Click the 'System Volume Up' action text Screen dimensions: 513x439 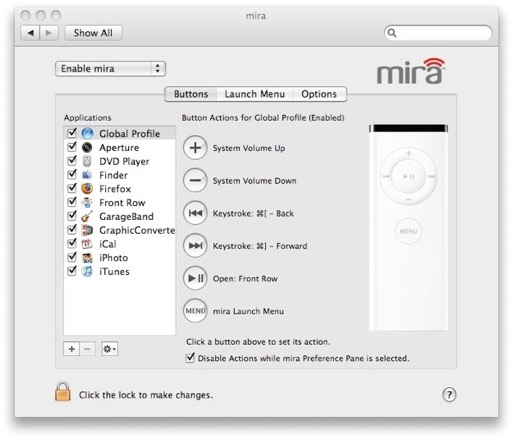click(x=249, y=148)
